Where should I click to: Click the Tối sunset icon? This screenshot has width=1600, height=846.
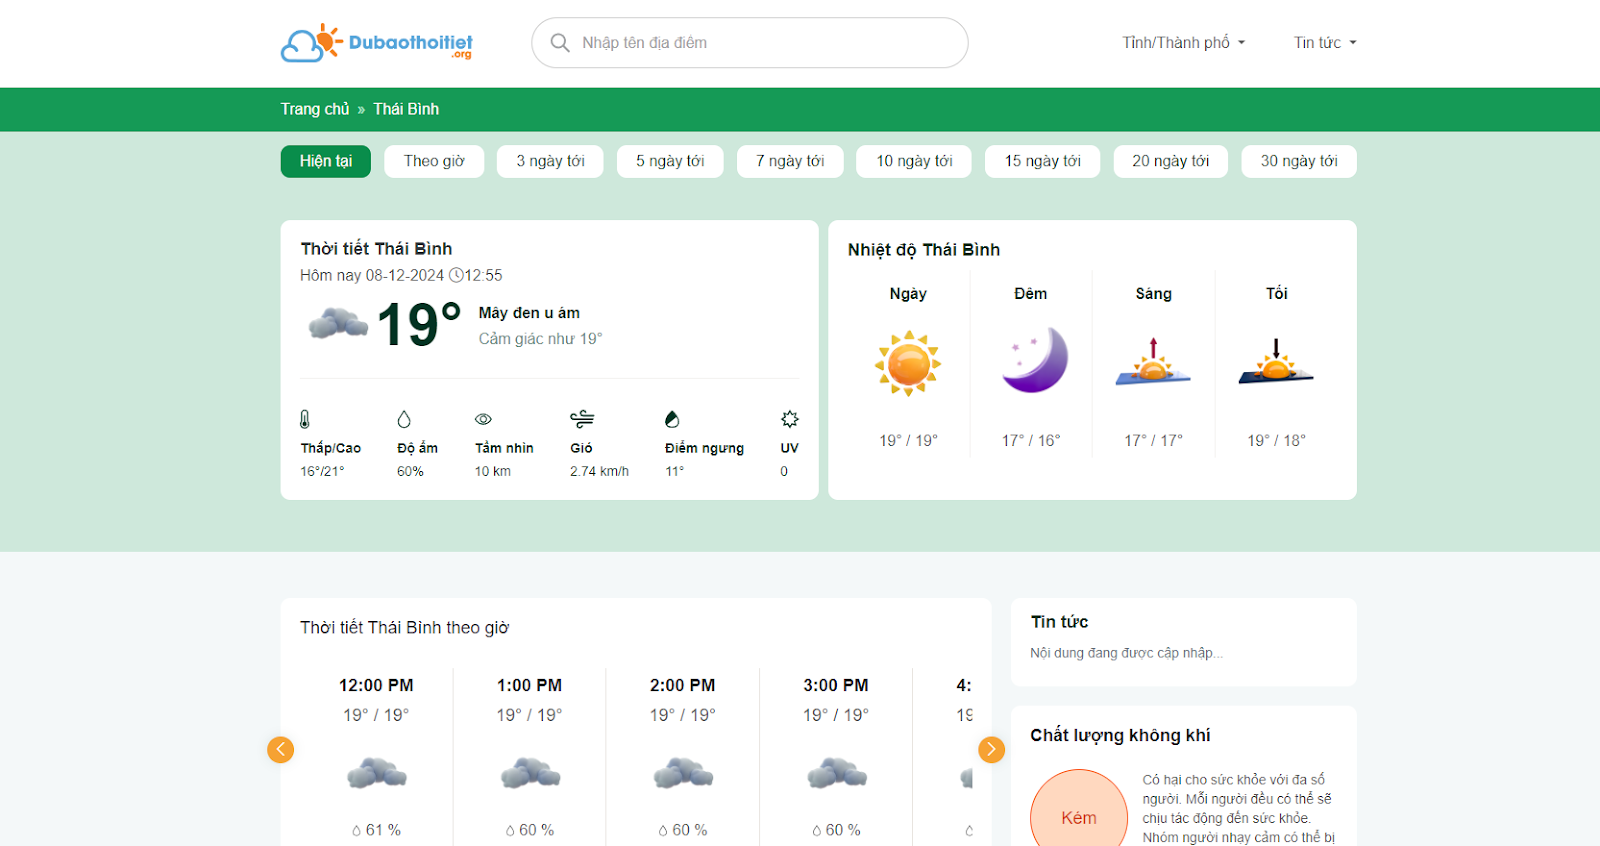coord(1276,362)
